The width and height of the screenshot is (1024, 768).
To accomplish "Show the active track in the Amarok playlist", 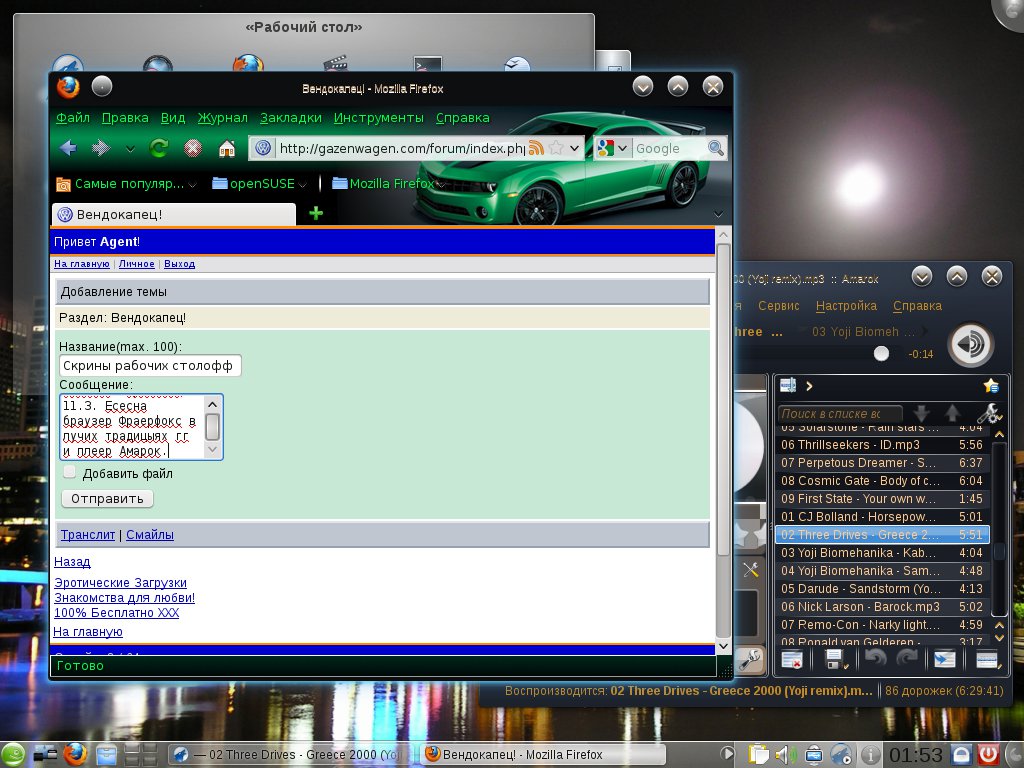I will [944, 660].
